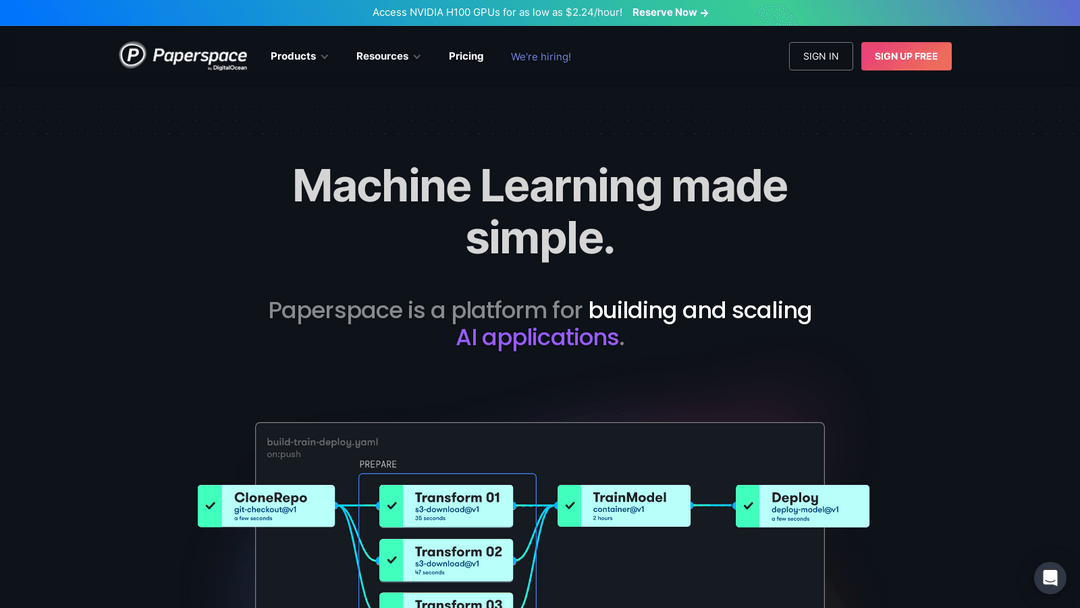Click the Transform 02 checkmark icon

(x=391, y=560)
